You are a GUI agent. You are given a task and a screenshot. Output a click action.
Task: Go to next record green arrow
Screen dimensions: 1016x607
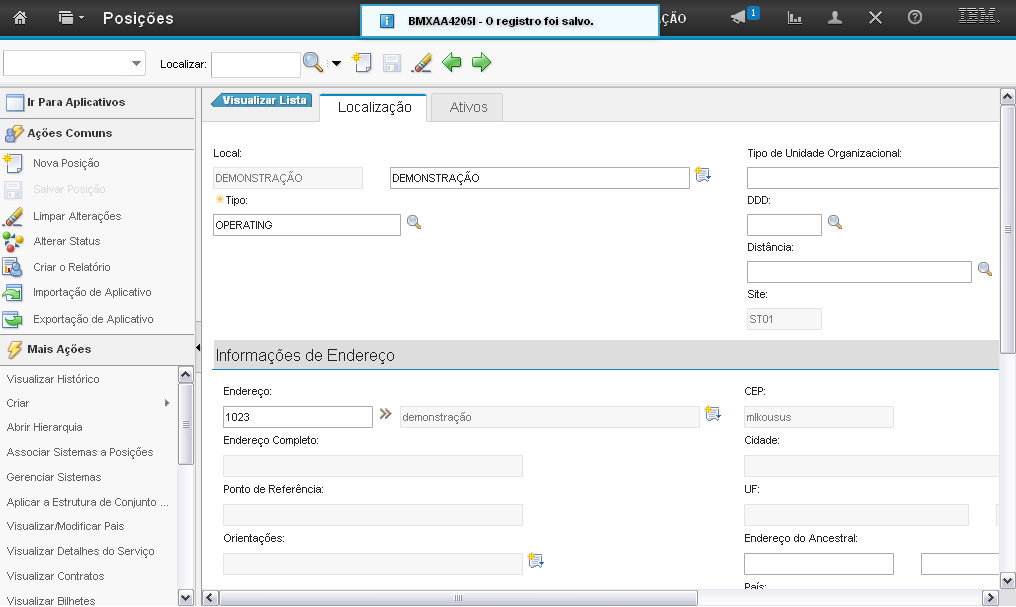(x=482, y=63)
